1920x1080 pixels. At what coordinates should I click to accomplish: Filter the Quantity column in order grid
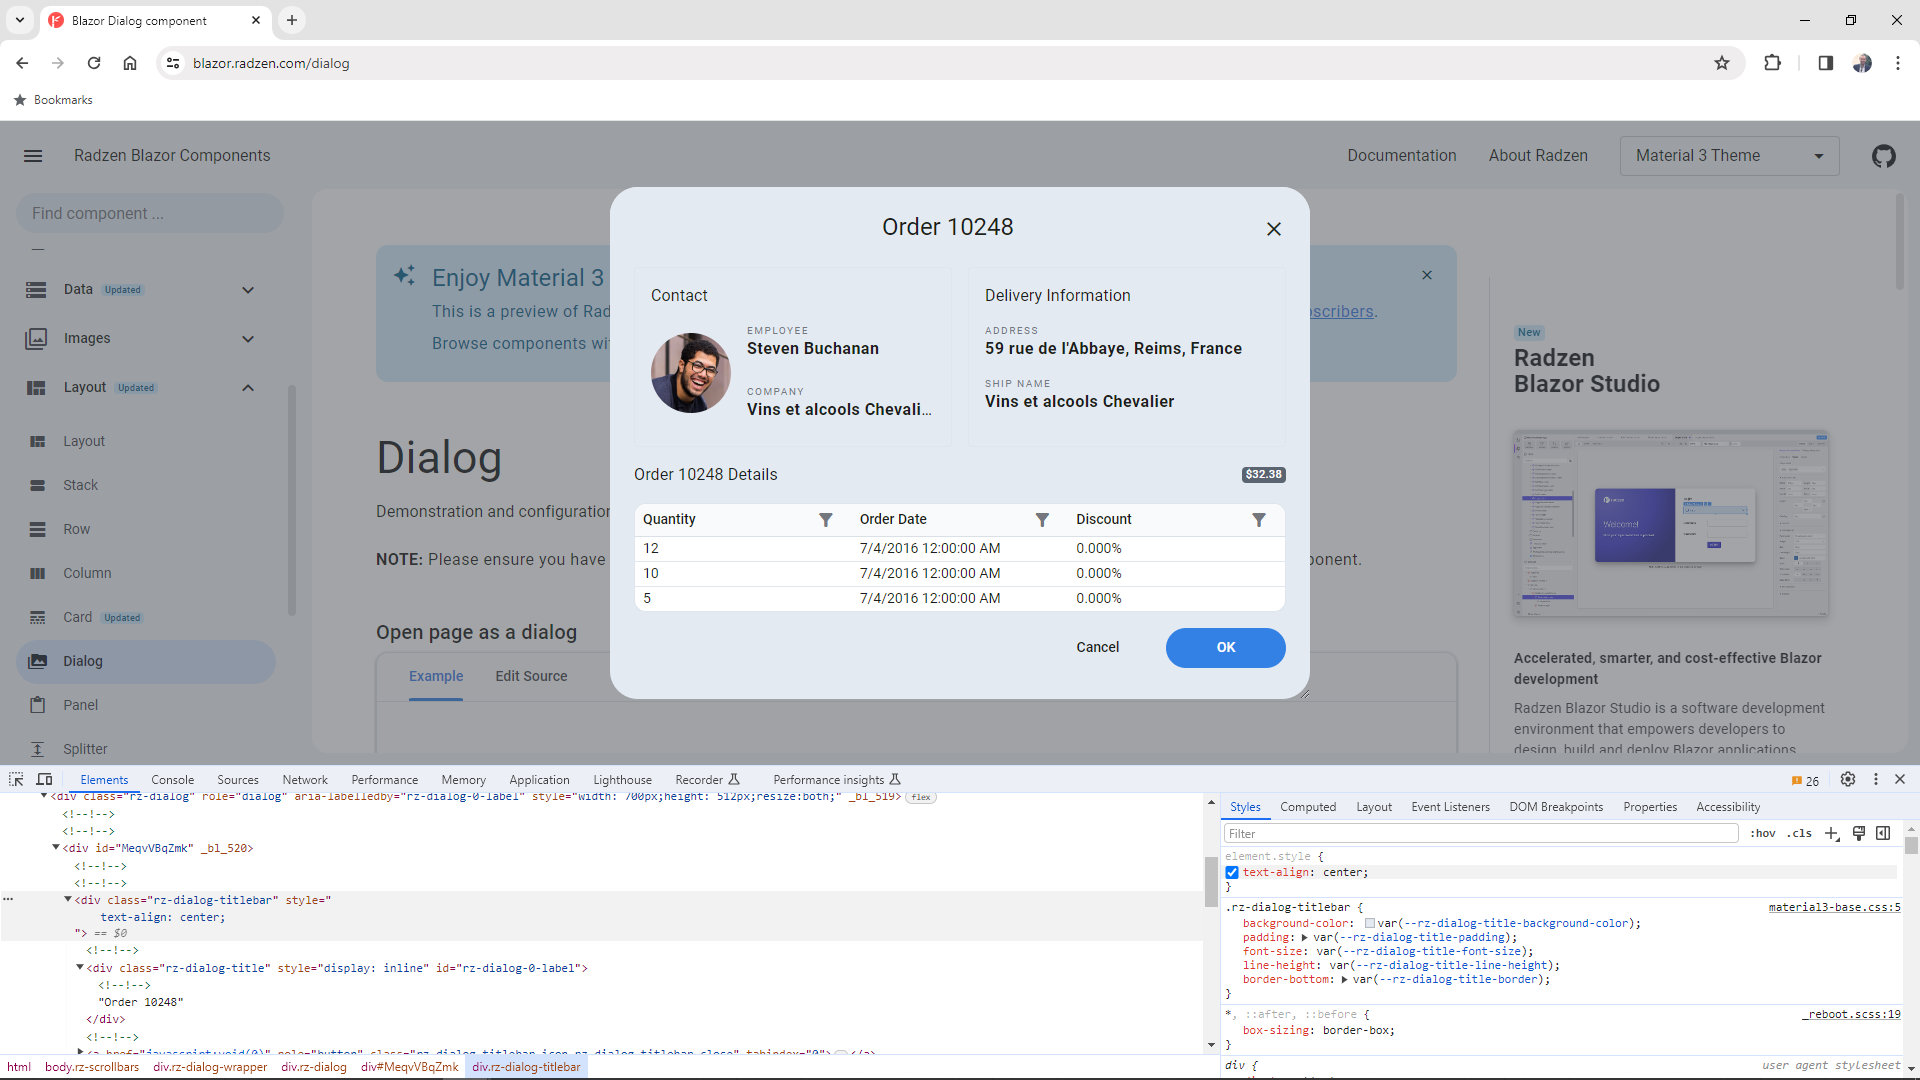pyautogui.click(x=826, y=520)
